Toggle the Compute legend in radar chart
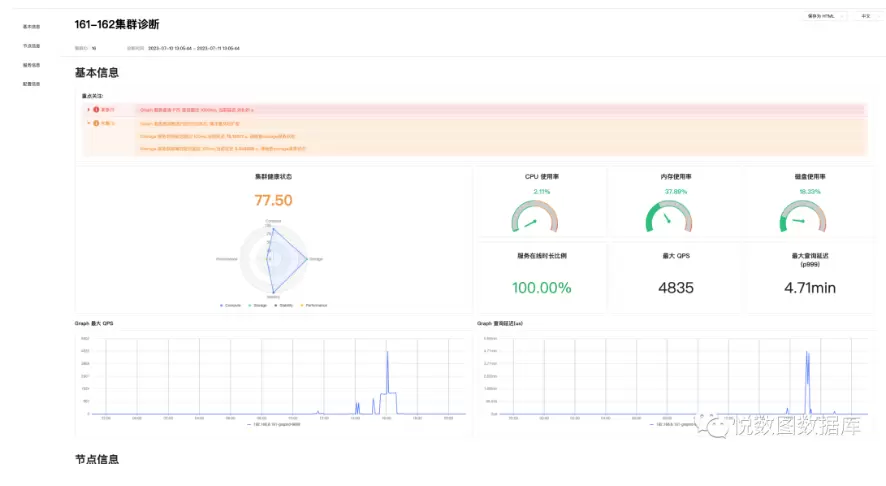 tap(231, 305)
